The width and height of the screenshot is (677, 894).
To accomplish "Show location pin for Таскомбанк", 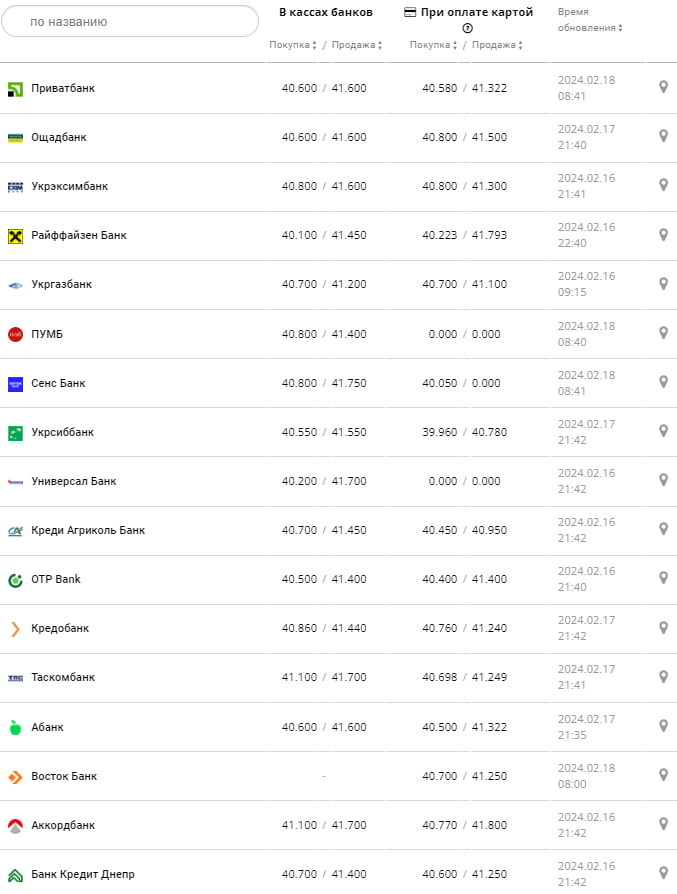I will 663,676.
